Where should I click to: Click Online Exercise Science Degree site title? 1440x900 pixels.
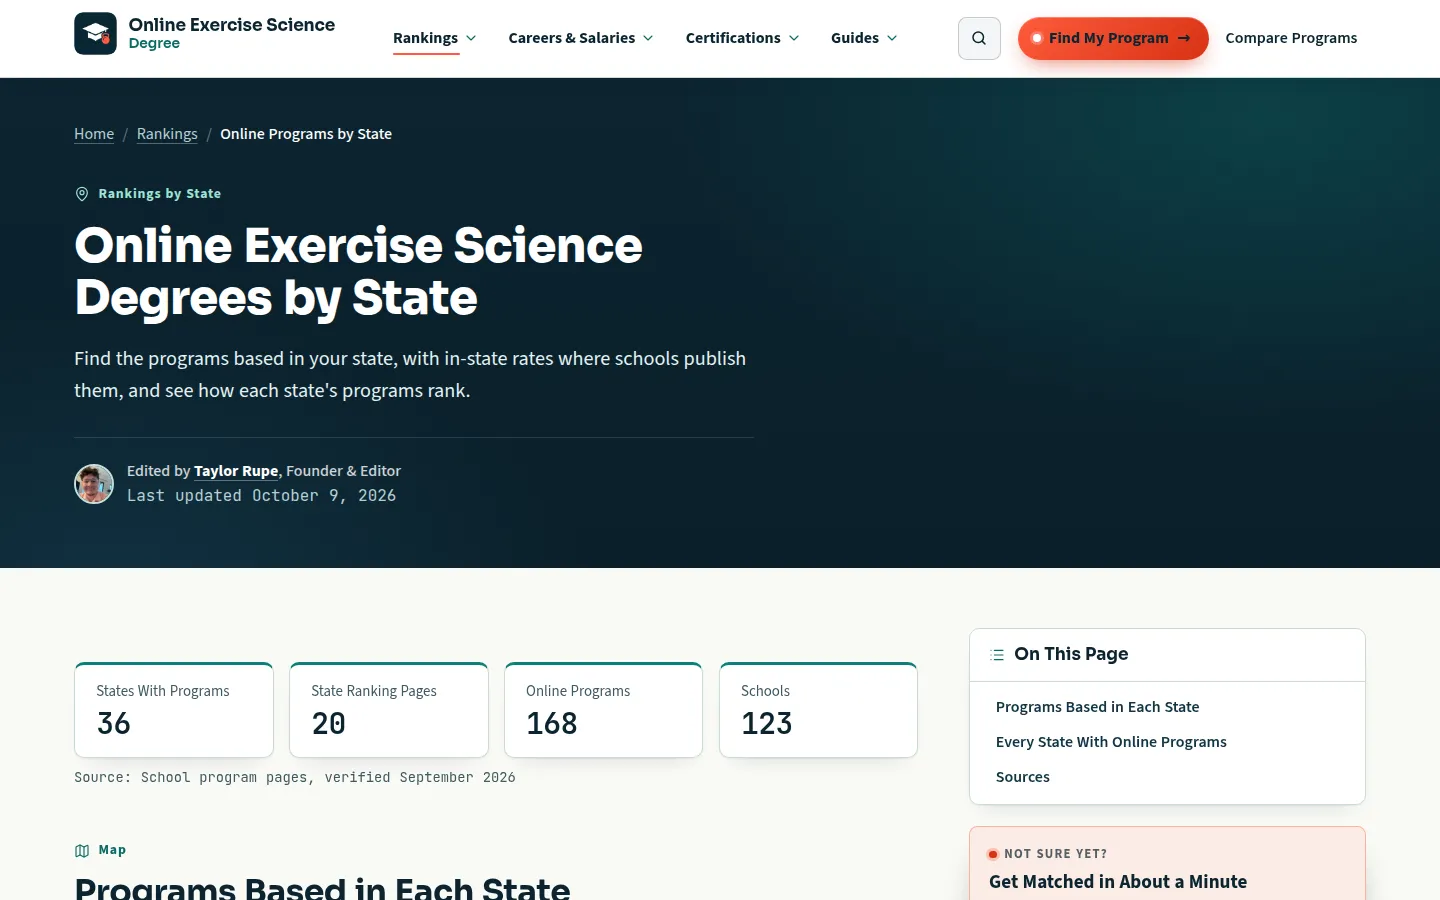point(232,33)
